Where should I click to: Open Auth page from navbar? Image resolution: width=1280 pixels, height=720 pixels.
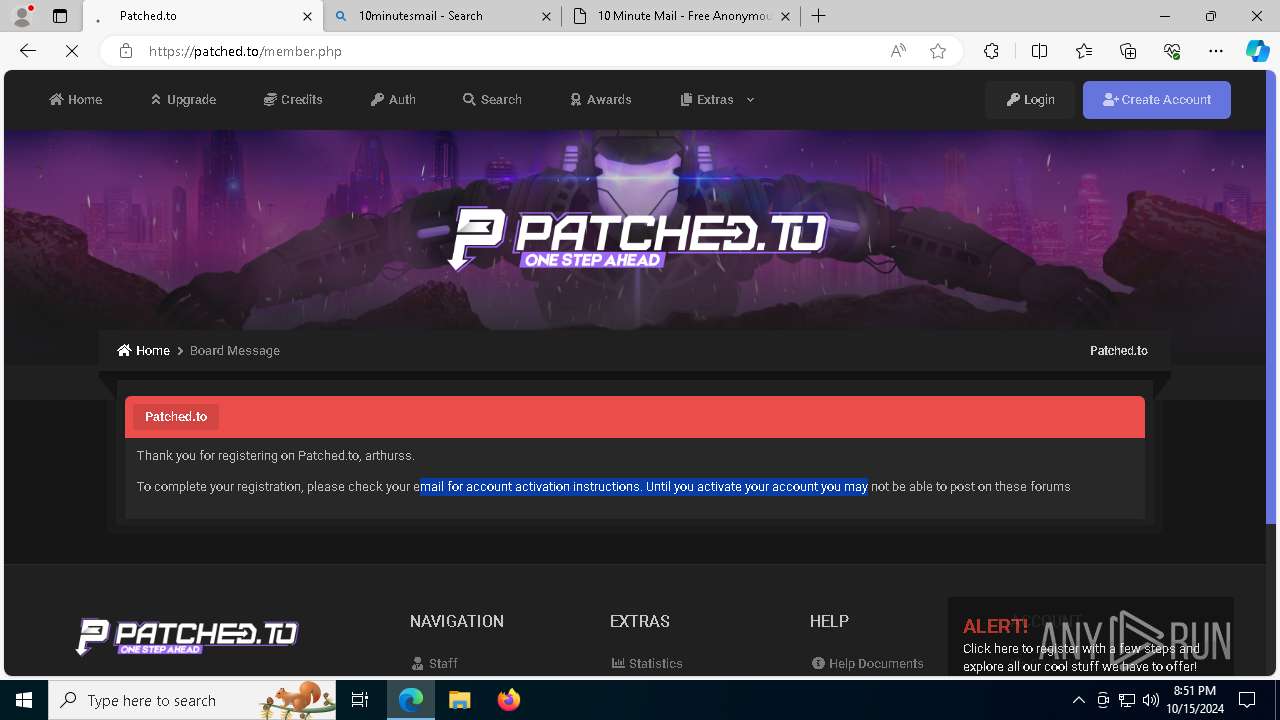pyautogui.click(x=393, y=99)
